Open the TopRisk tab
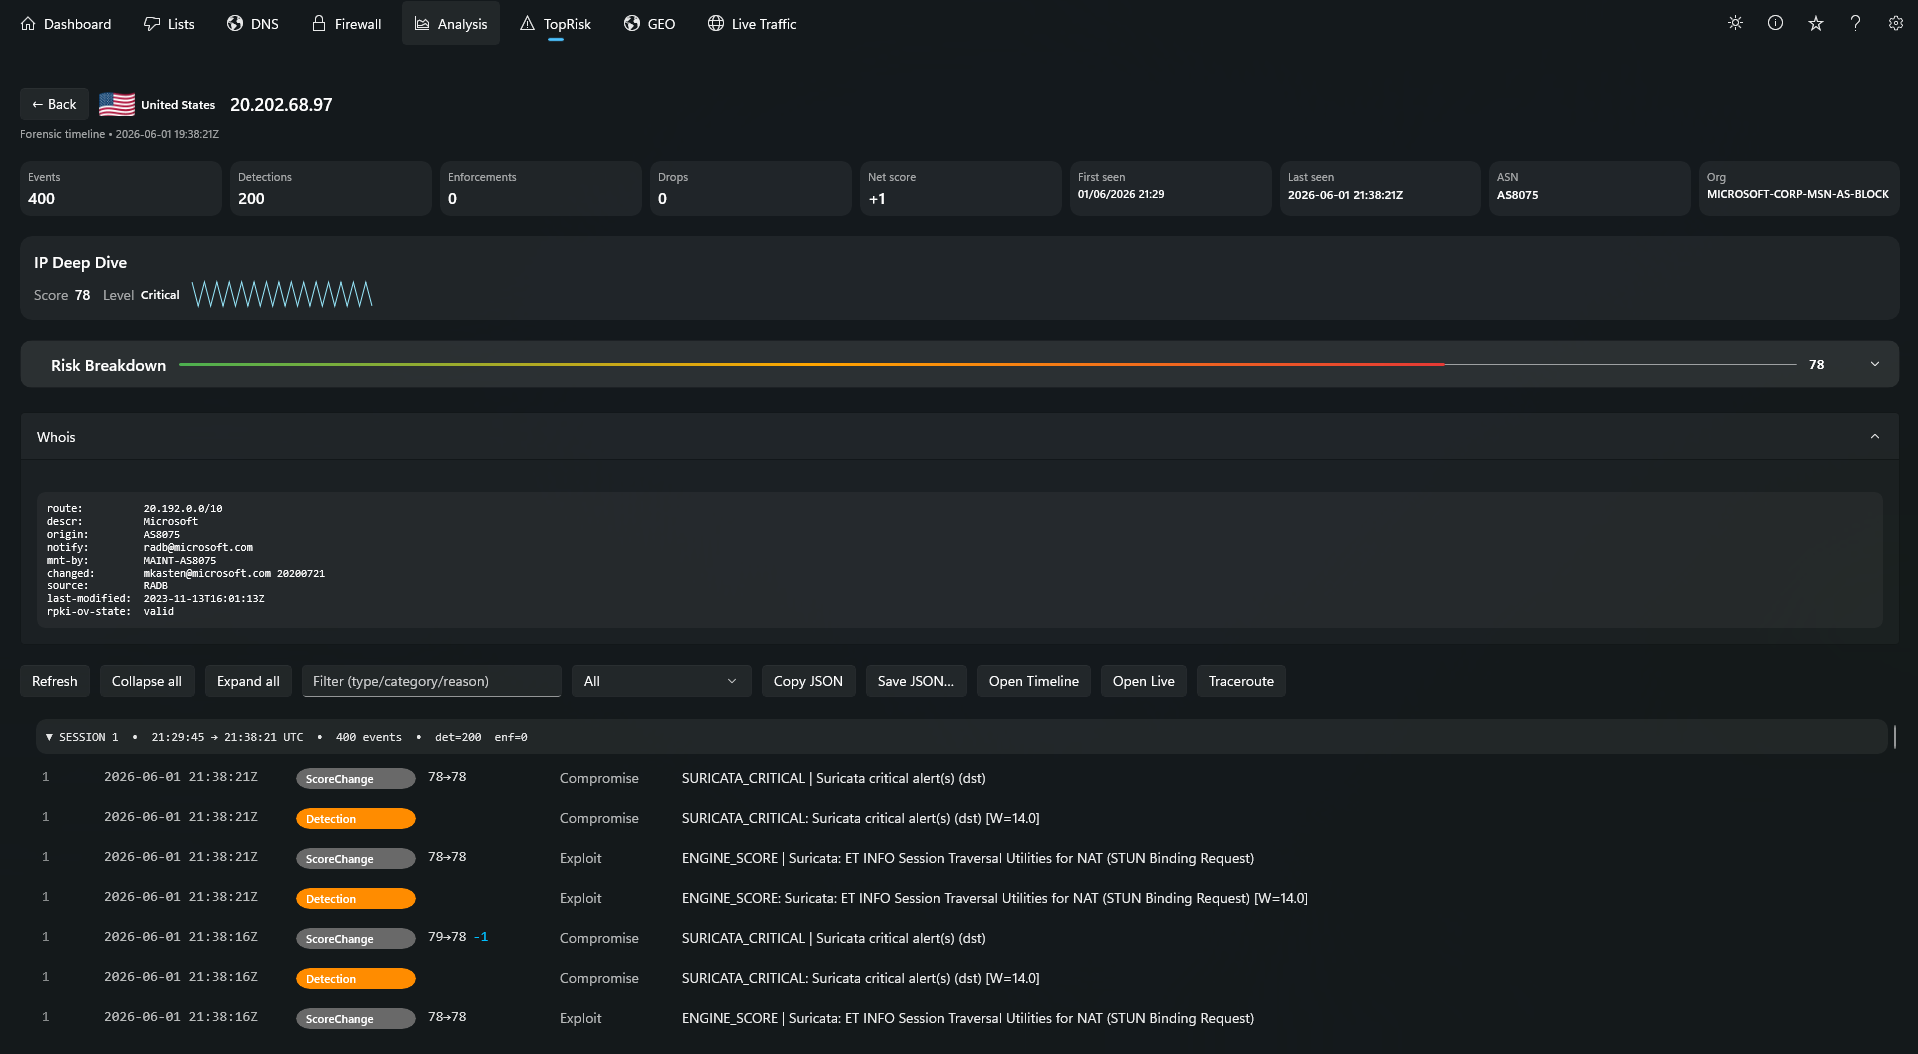This screenshot has width=1918, height=1054. pos(555,24)
